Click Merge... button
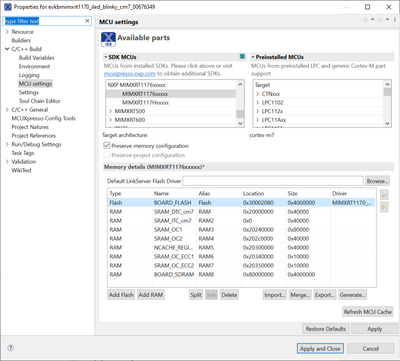400x361 pixels. pos(300,295)
